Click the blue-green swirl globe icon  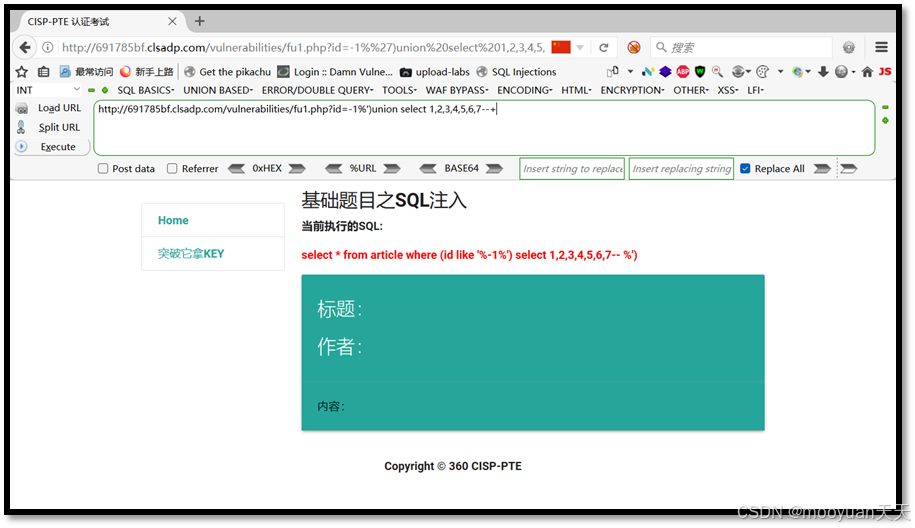(797, 72)
